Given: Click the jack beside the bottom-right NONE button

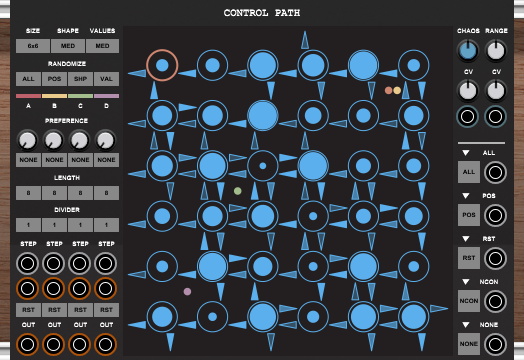Looking at the screenshot, I should pyautogui.click(x=495, y=344).
